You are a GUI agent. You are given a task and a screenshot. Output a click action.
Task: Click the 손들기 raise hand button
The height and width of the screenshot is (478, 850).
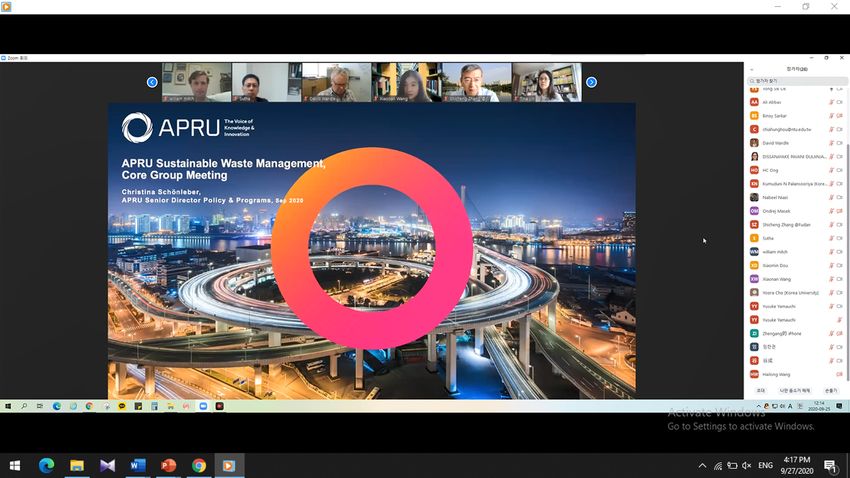coord(830,391)
